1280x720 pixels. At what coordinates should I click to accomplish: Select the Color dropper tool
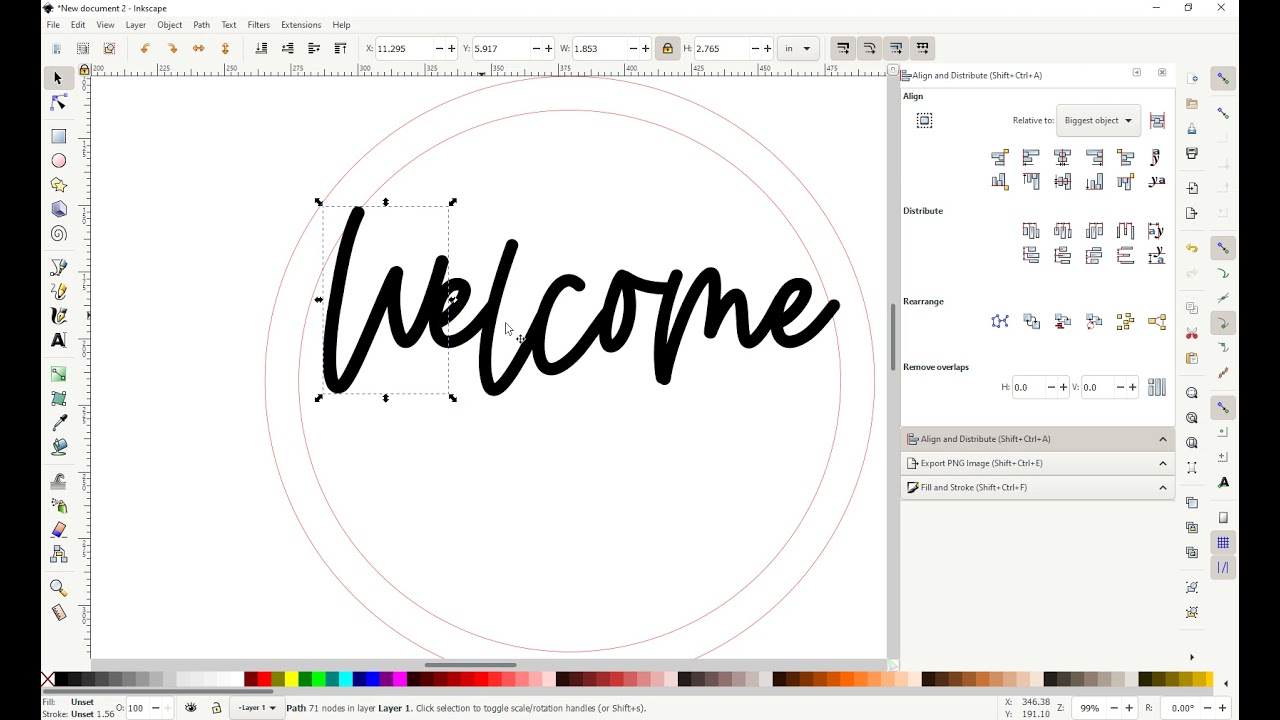point(58,423)
